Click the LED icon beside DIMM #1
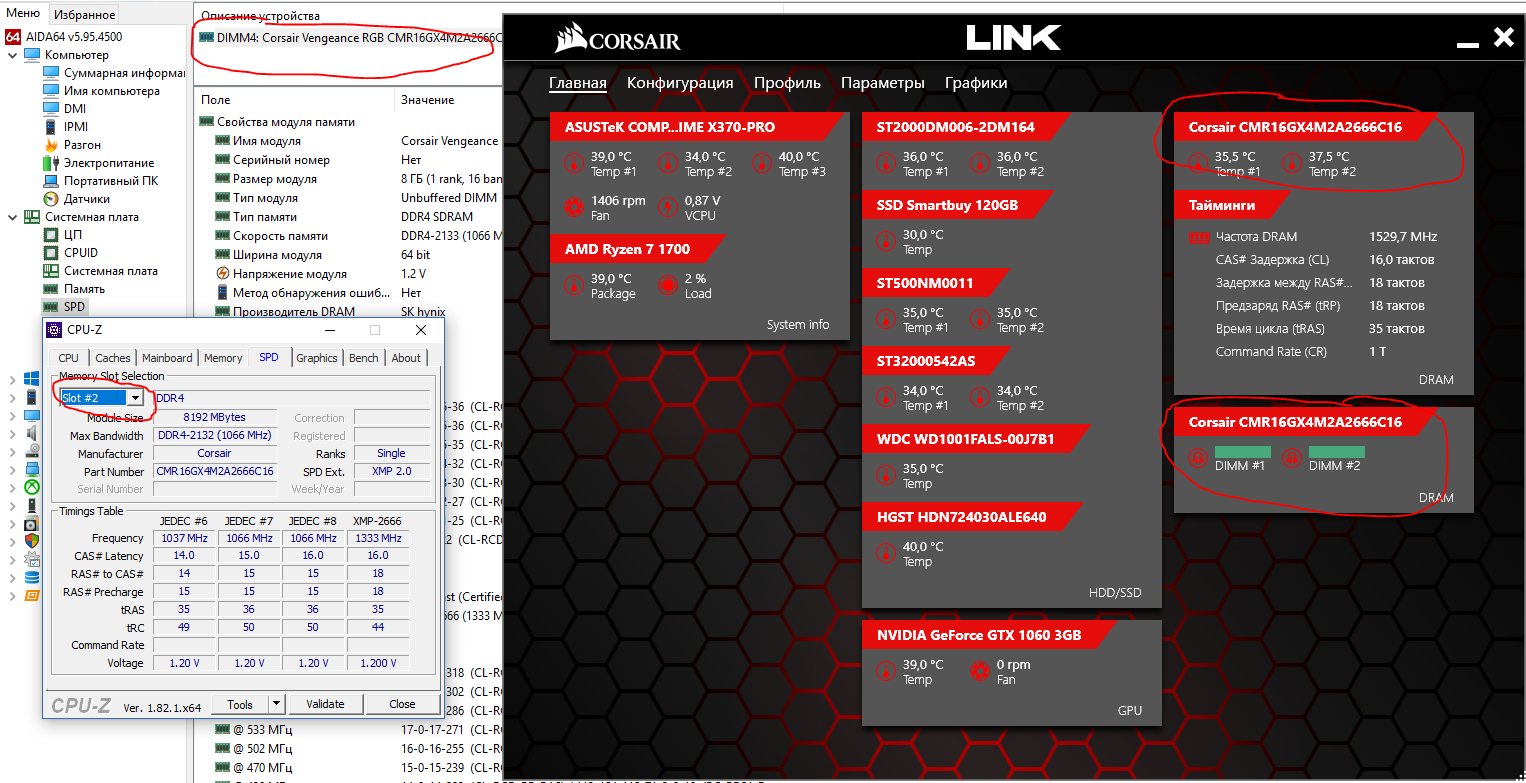 pyautogui.click(x=1198, y=458)
